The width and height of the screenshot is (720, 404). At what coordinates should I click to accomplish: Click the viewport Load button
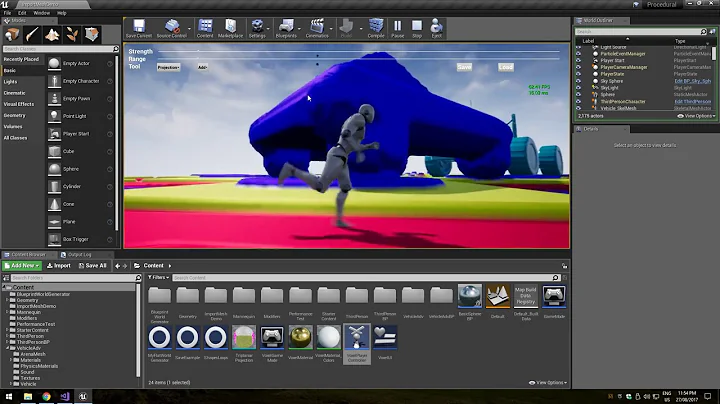point(506,67)
